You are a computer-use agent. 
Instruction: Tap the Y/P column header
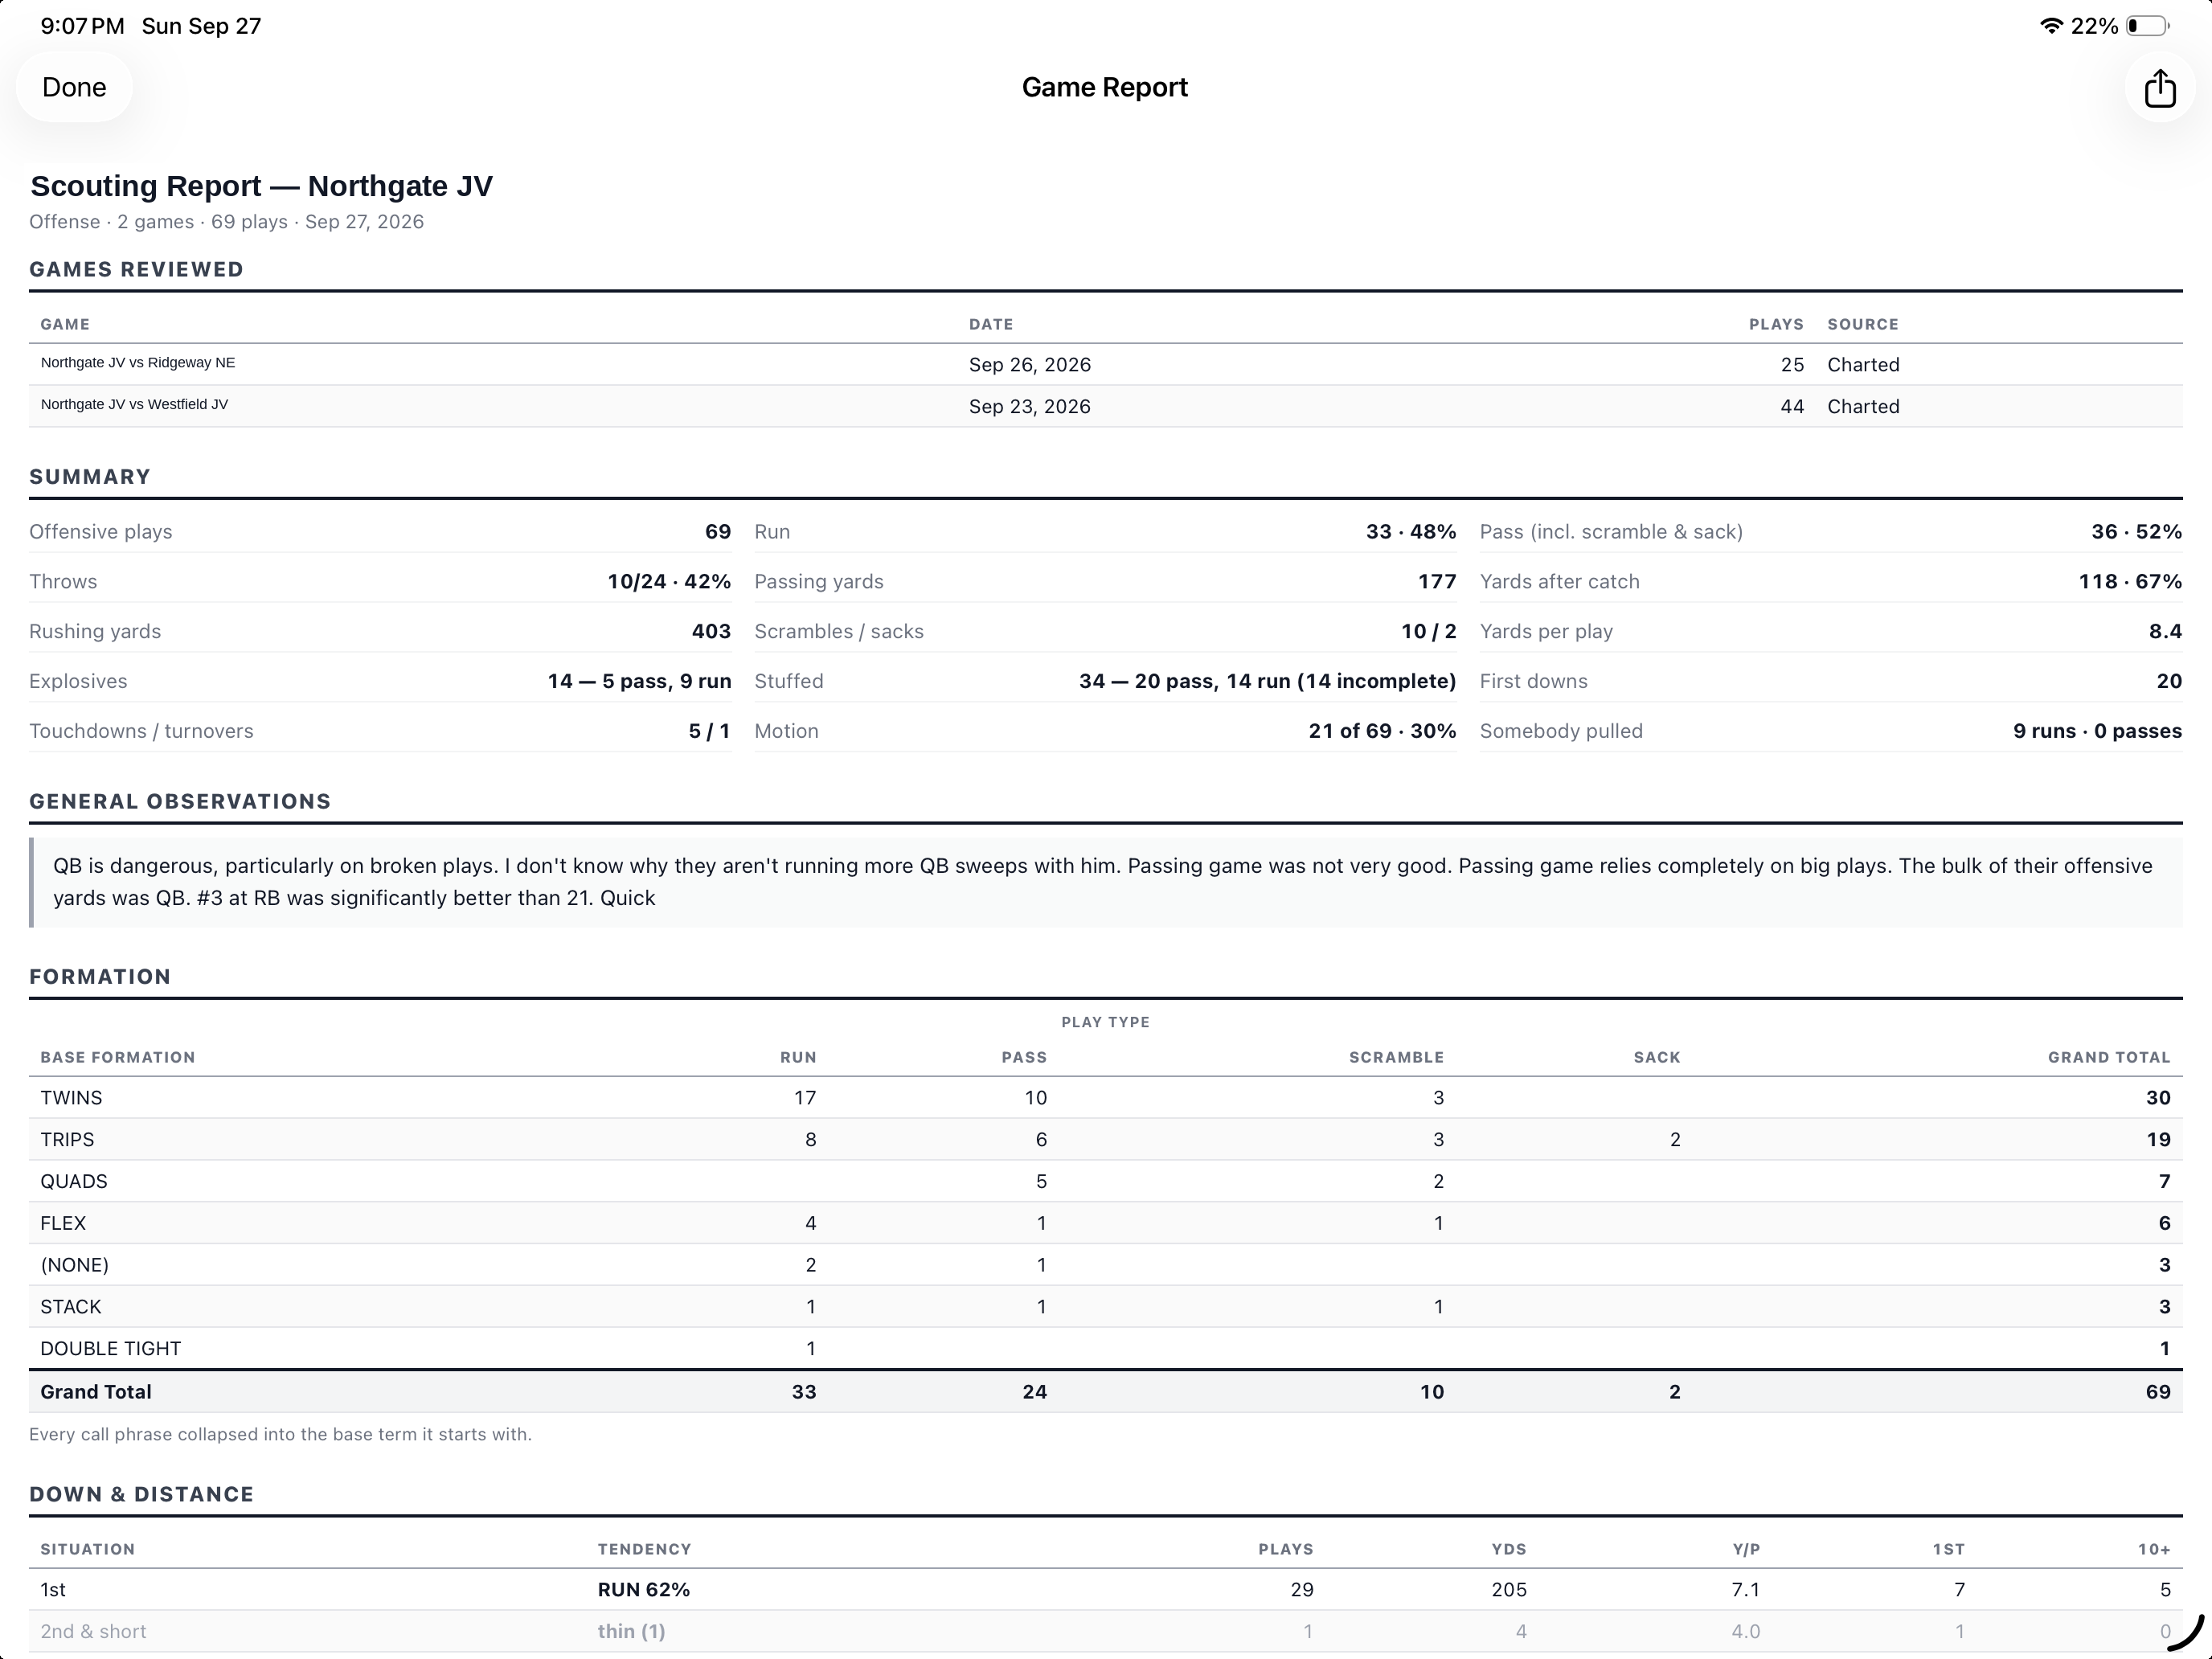pos(1746,1549)
